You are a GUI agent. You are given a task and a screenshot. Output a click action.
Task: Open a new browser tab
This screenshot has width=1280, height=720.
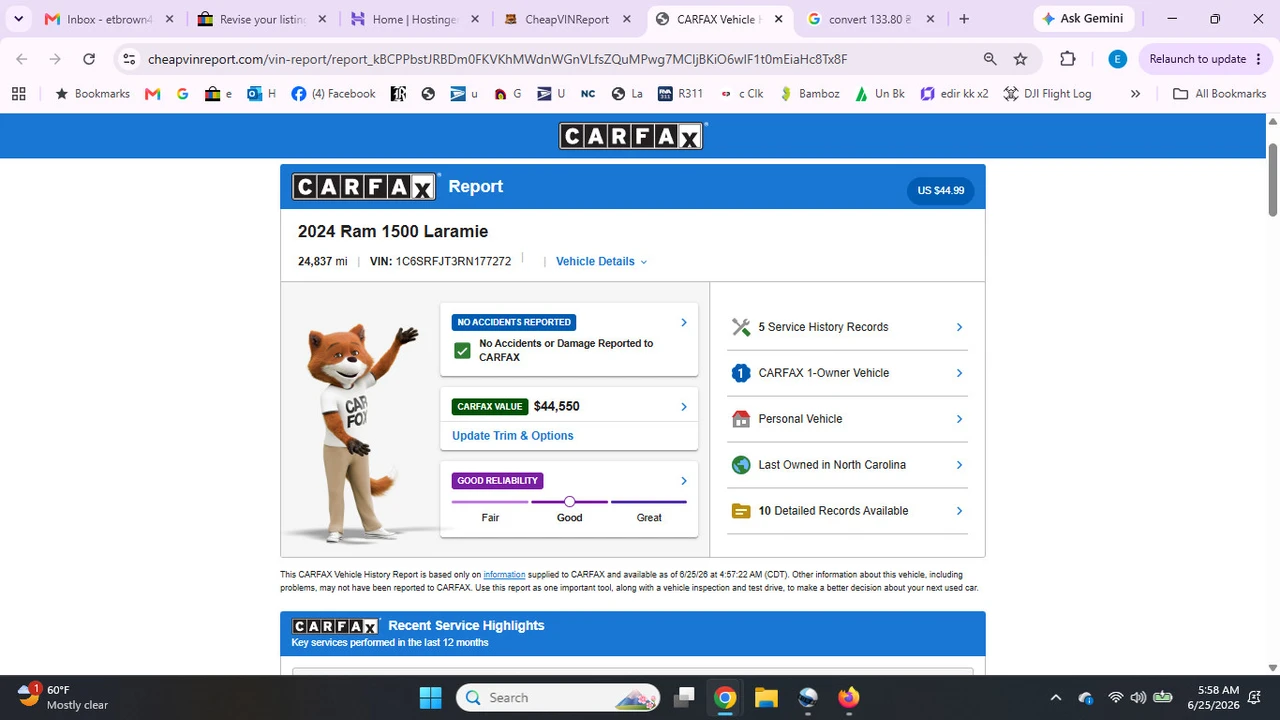(x=964, y=19)
